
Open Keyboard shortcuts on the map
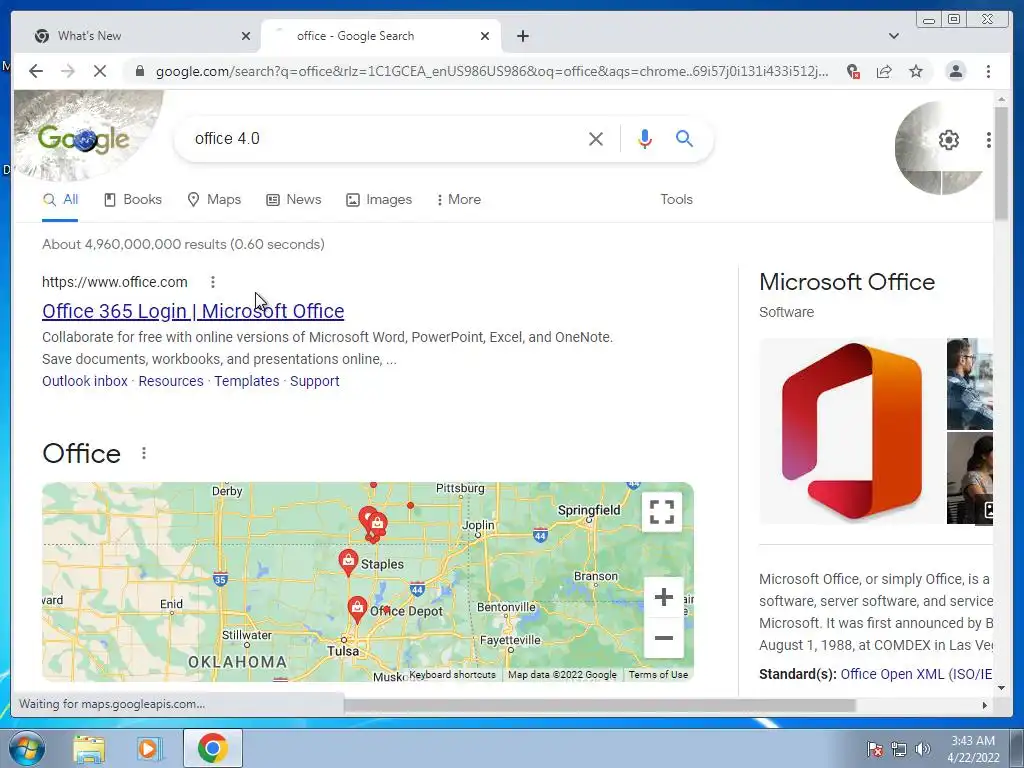[452, 675]
